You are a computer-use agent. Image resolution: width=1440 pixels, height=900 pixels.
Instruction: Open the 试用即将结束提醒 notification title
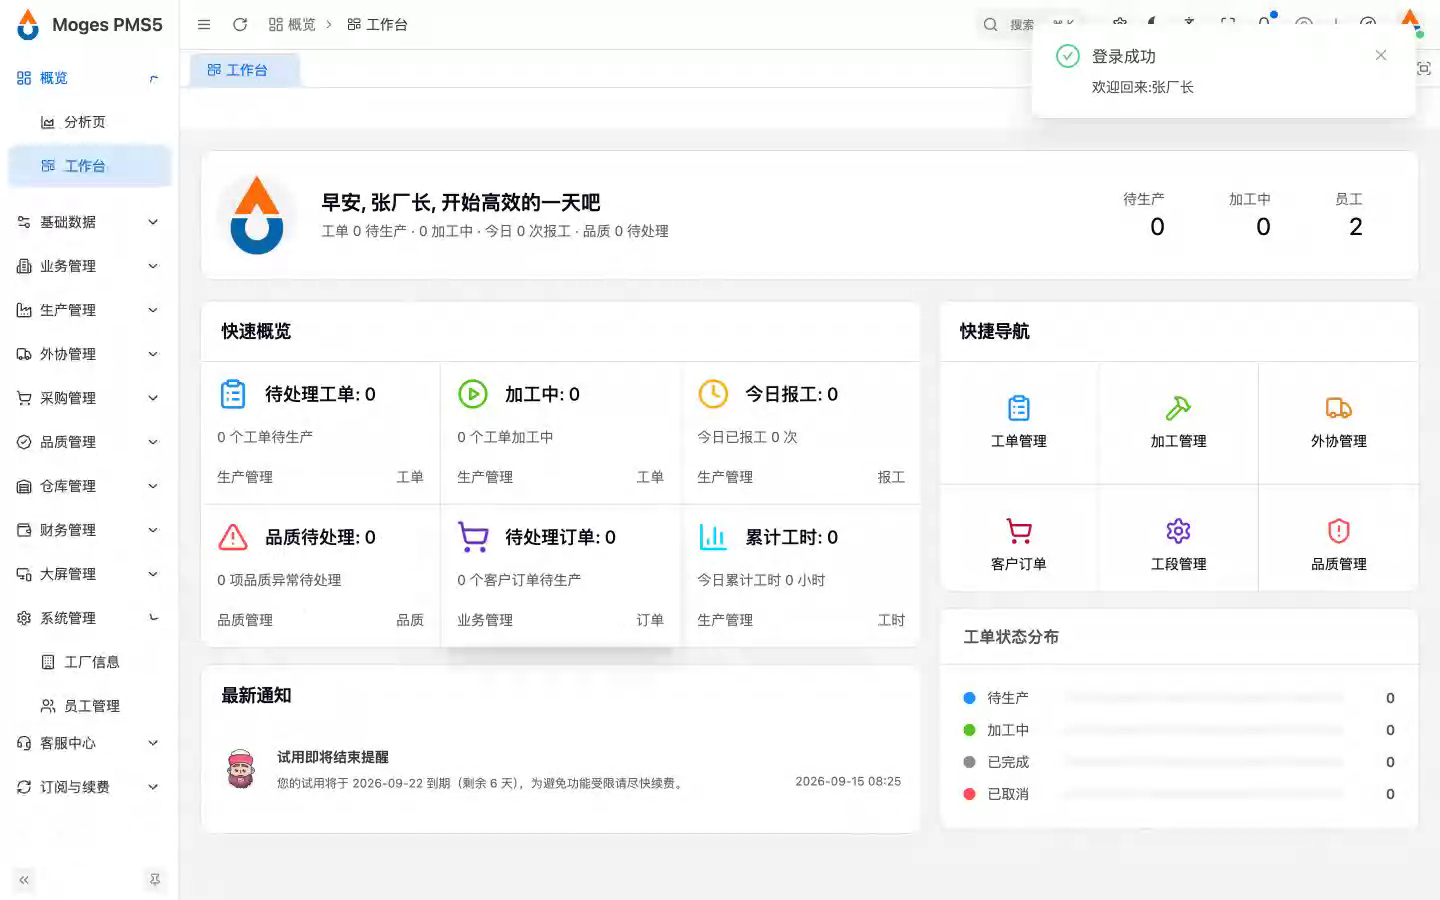click(x=333, y=757)
